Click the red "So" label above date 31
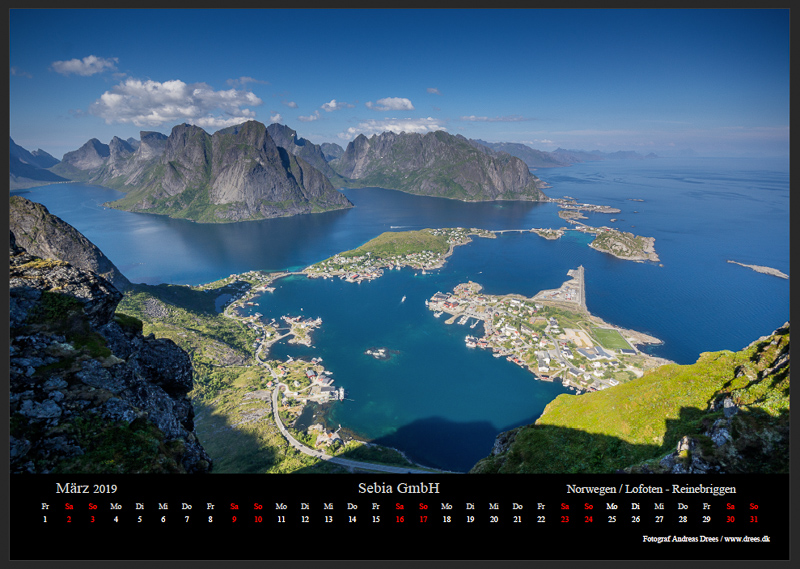Screen dimensions: 800x569 coord(754,506)
